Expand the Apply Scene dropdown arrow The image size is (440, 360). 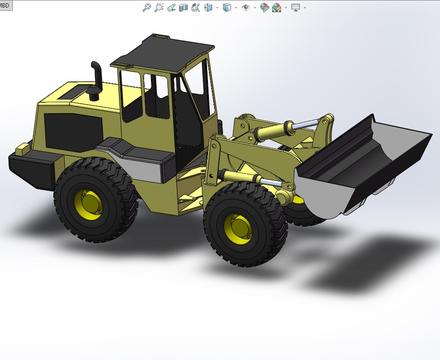tap(286, 7)
